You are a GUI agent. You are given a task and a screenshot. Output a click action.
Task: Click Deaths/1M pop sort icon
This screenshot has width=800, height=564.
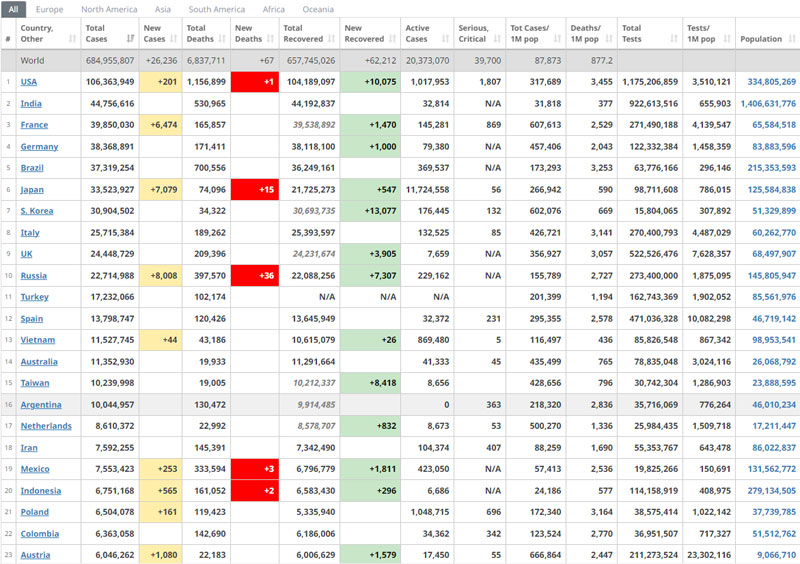609,39
